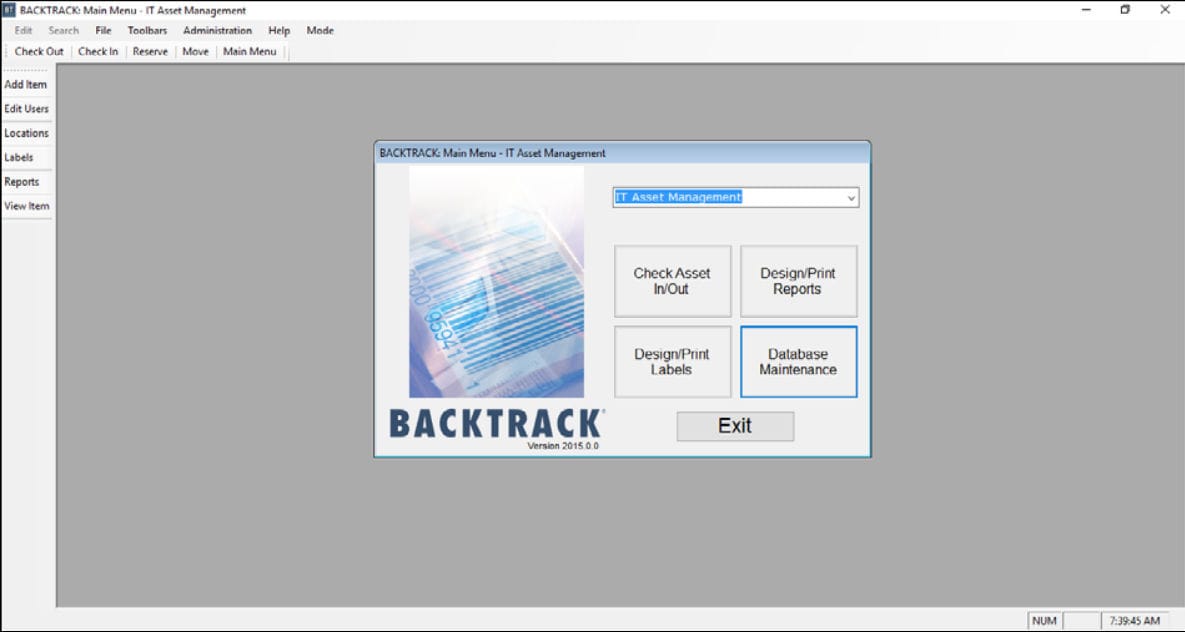
Task: Open the File menu
Action: (102, 30)
